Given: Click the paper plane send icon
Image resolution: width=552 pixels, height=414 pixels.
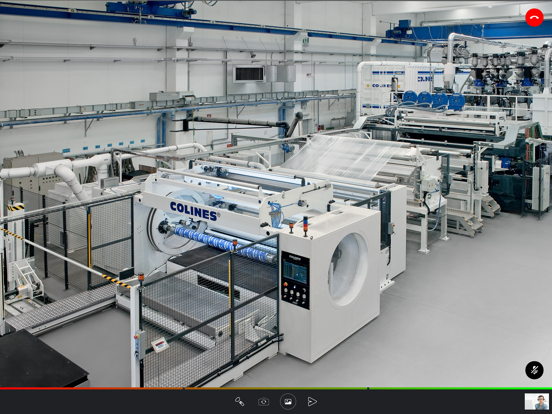Looking at the screenshot, I should [x=312, y=402].
